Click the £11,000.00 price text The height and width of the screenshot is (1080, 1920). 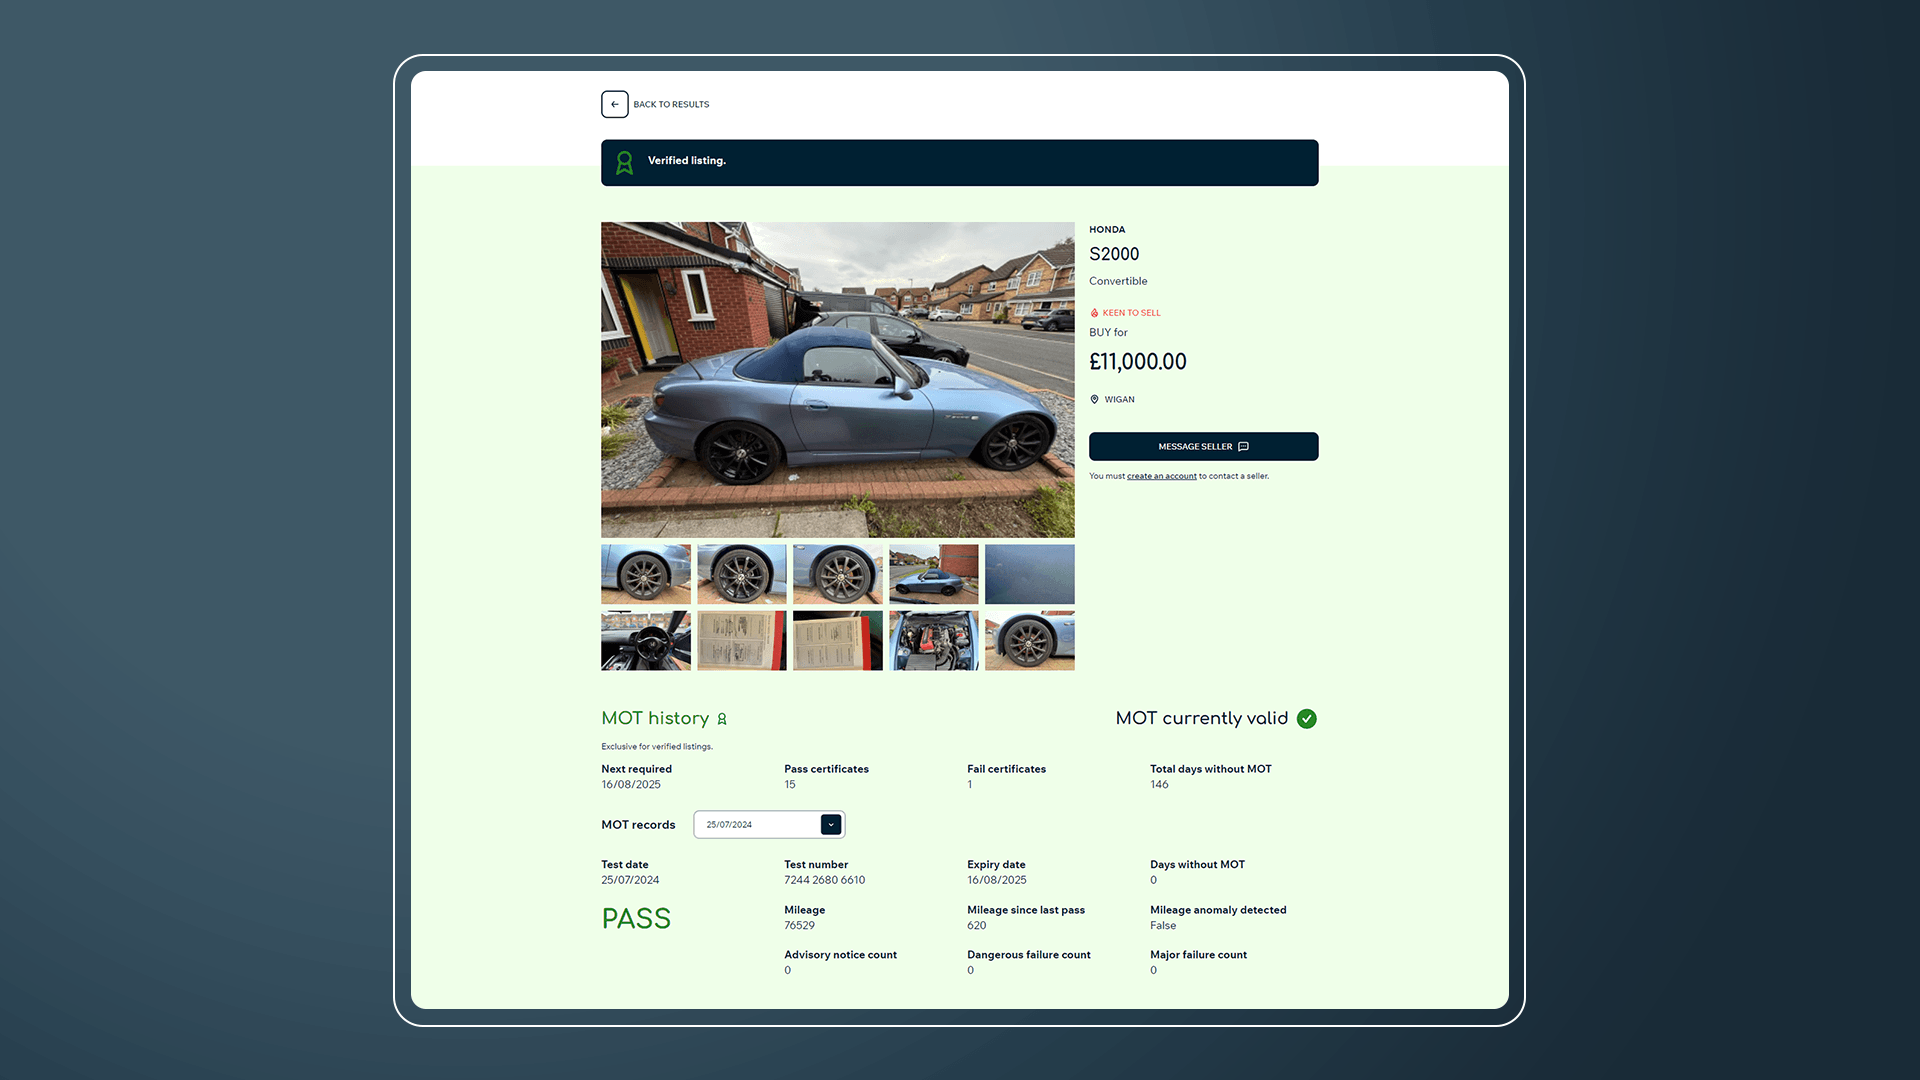click(1138, 362)
